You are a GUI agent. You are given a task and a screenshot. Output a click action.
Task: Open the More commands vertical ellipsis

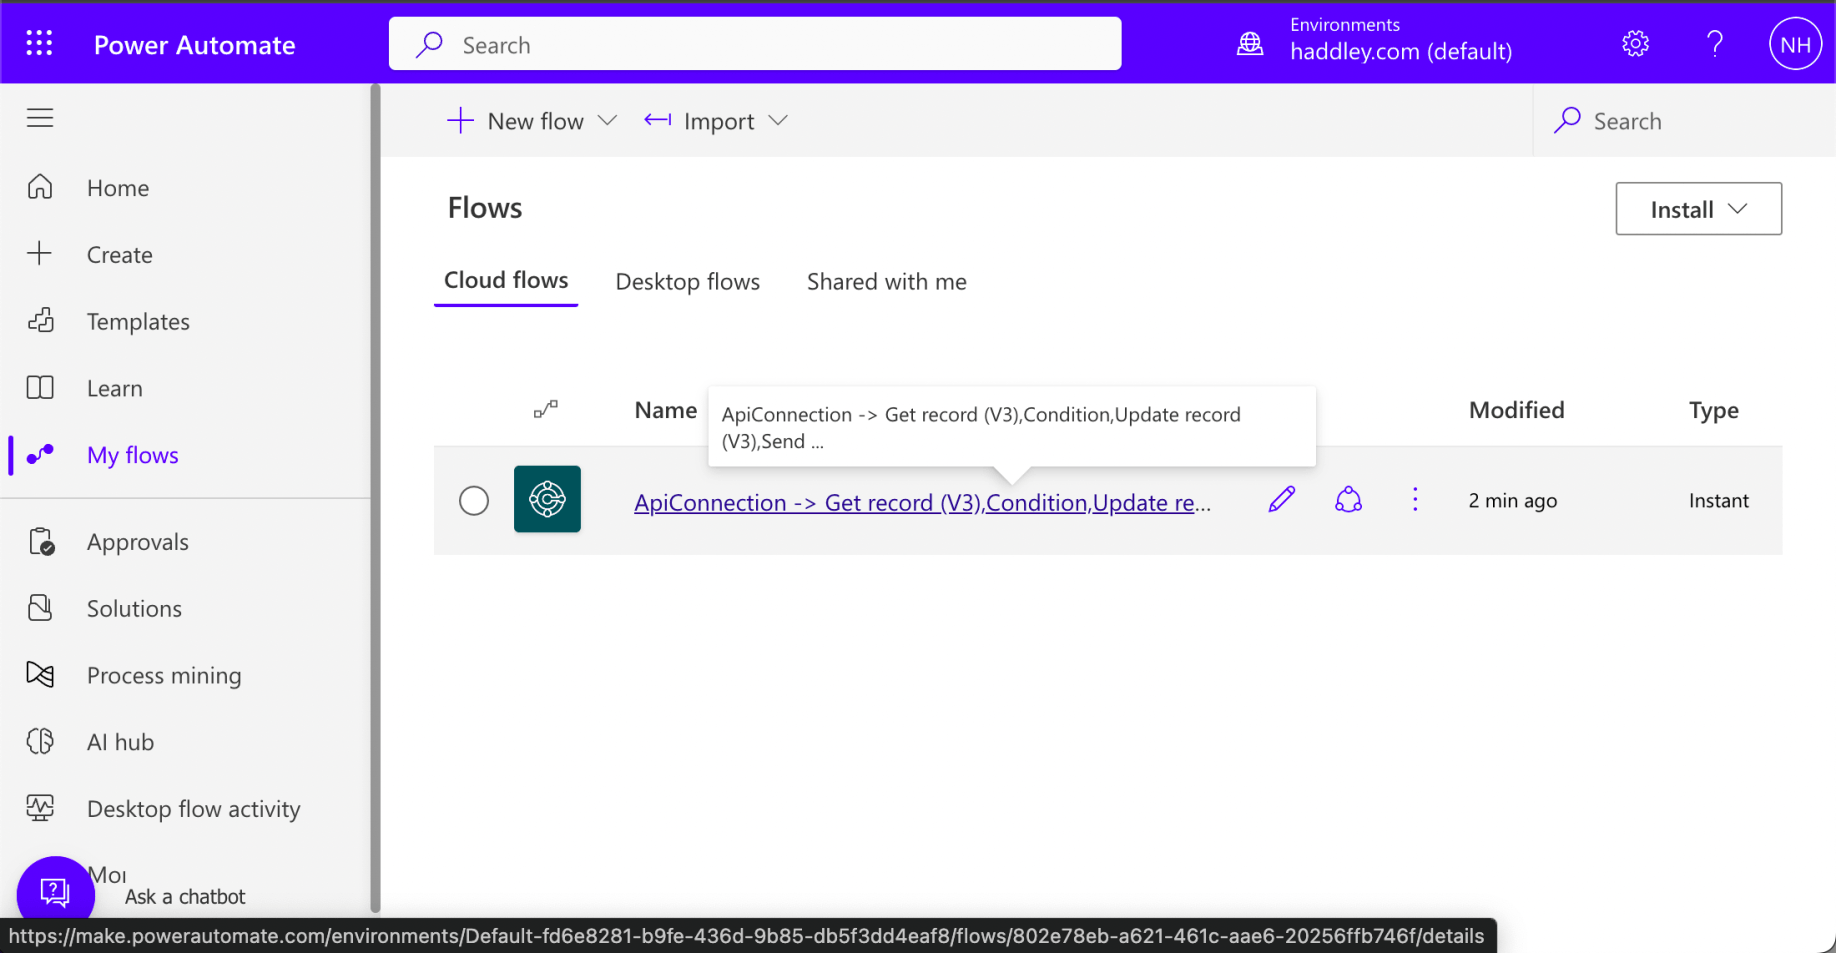tap(1414, 499)
